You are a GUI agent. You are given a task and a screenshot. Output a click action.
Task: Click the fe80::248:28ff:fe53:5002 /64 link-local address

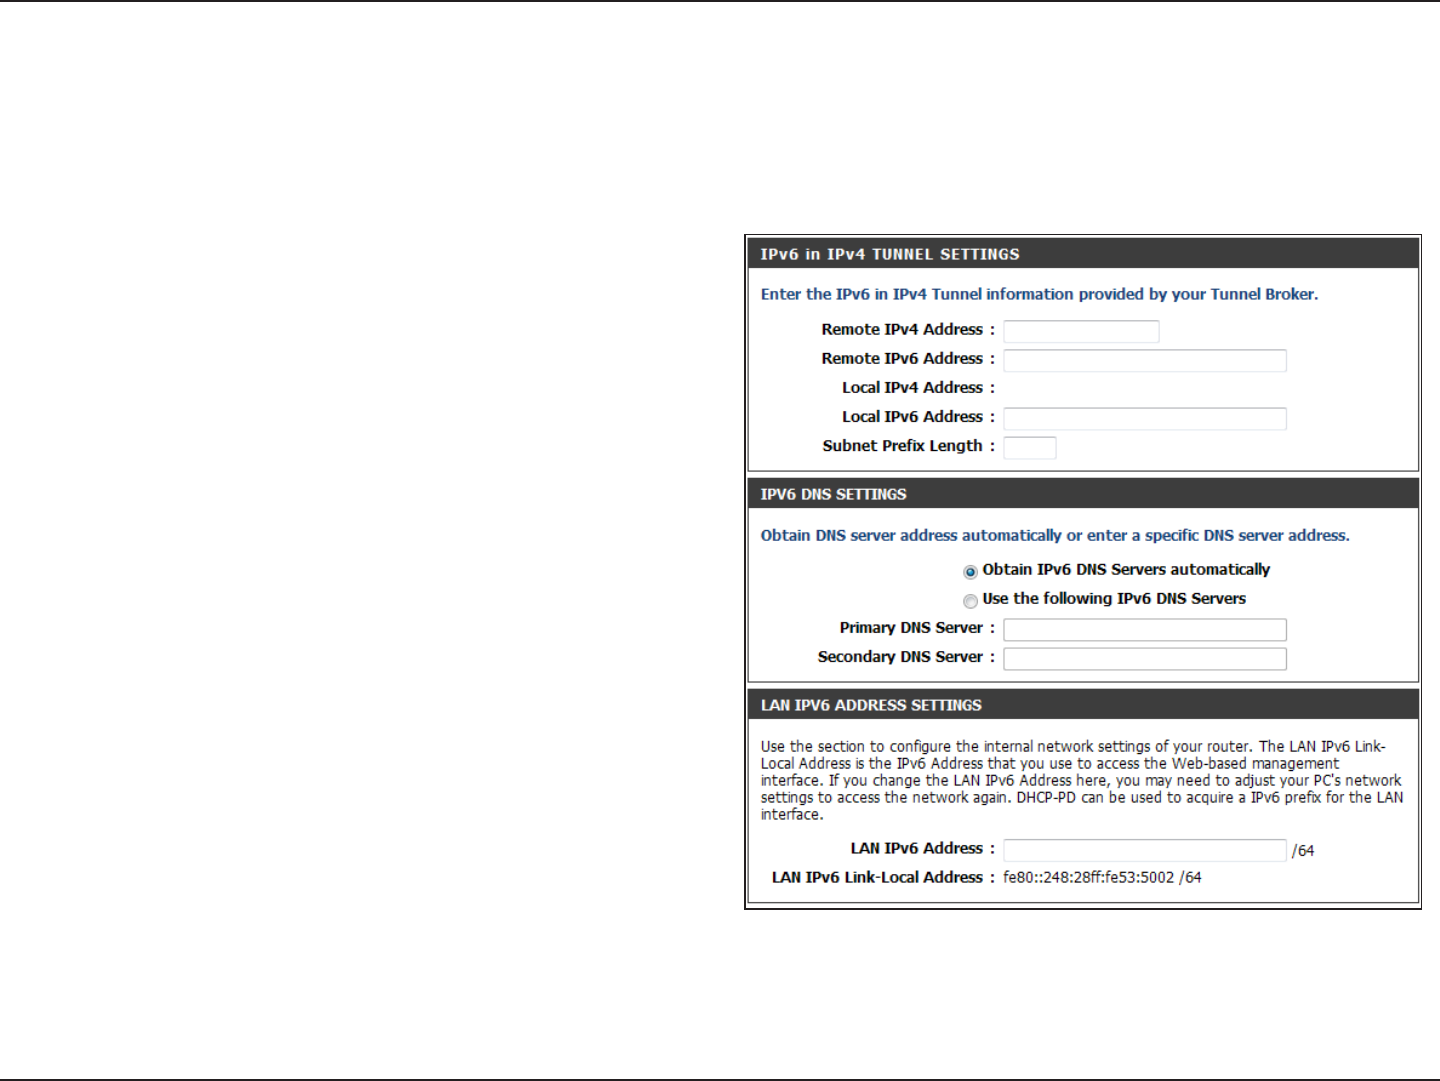click(1102, 877)
